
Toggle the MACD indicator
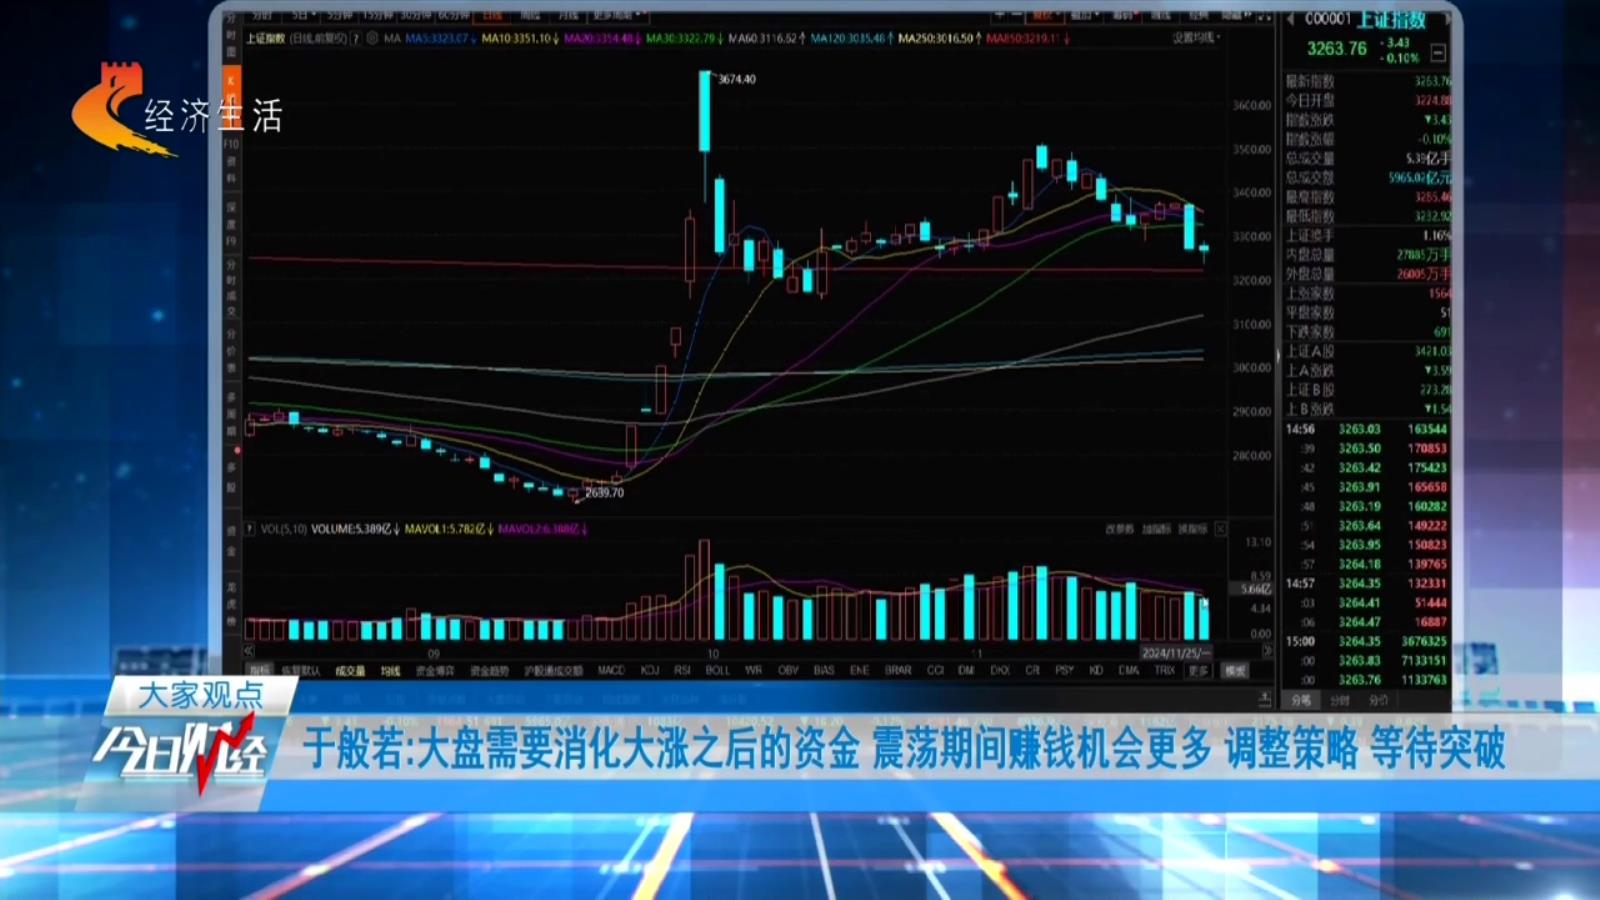pyautogui.click(x=610, y=671)
